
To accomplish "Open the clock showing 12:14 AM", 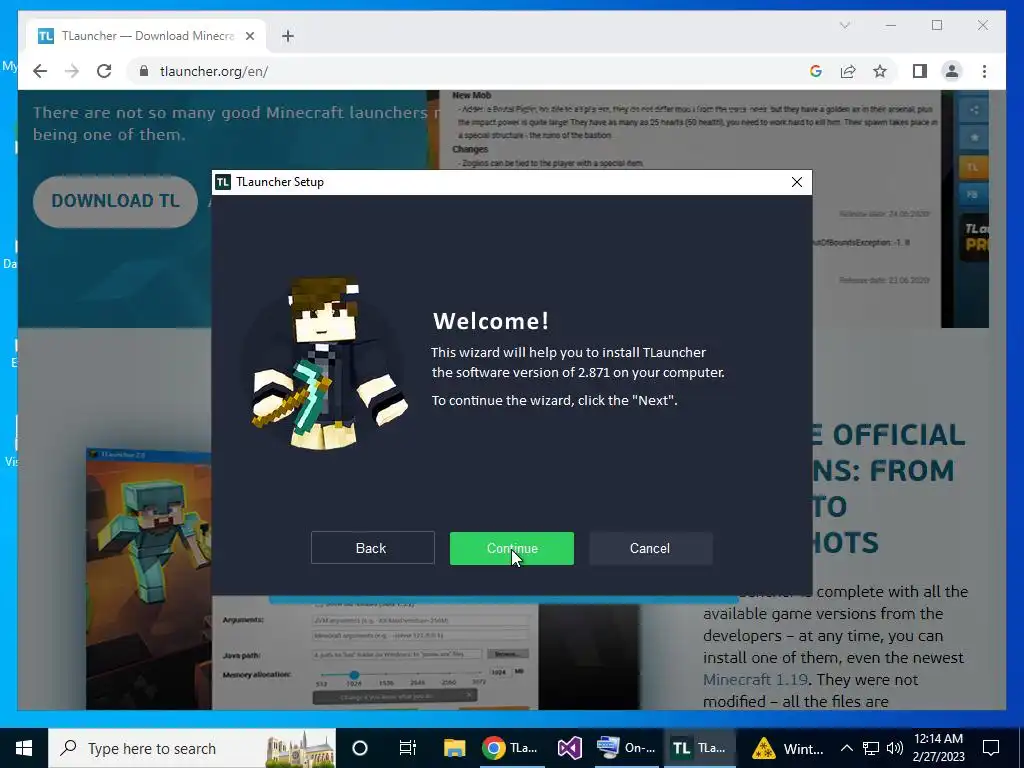I will [938, 748].
